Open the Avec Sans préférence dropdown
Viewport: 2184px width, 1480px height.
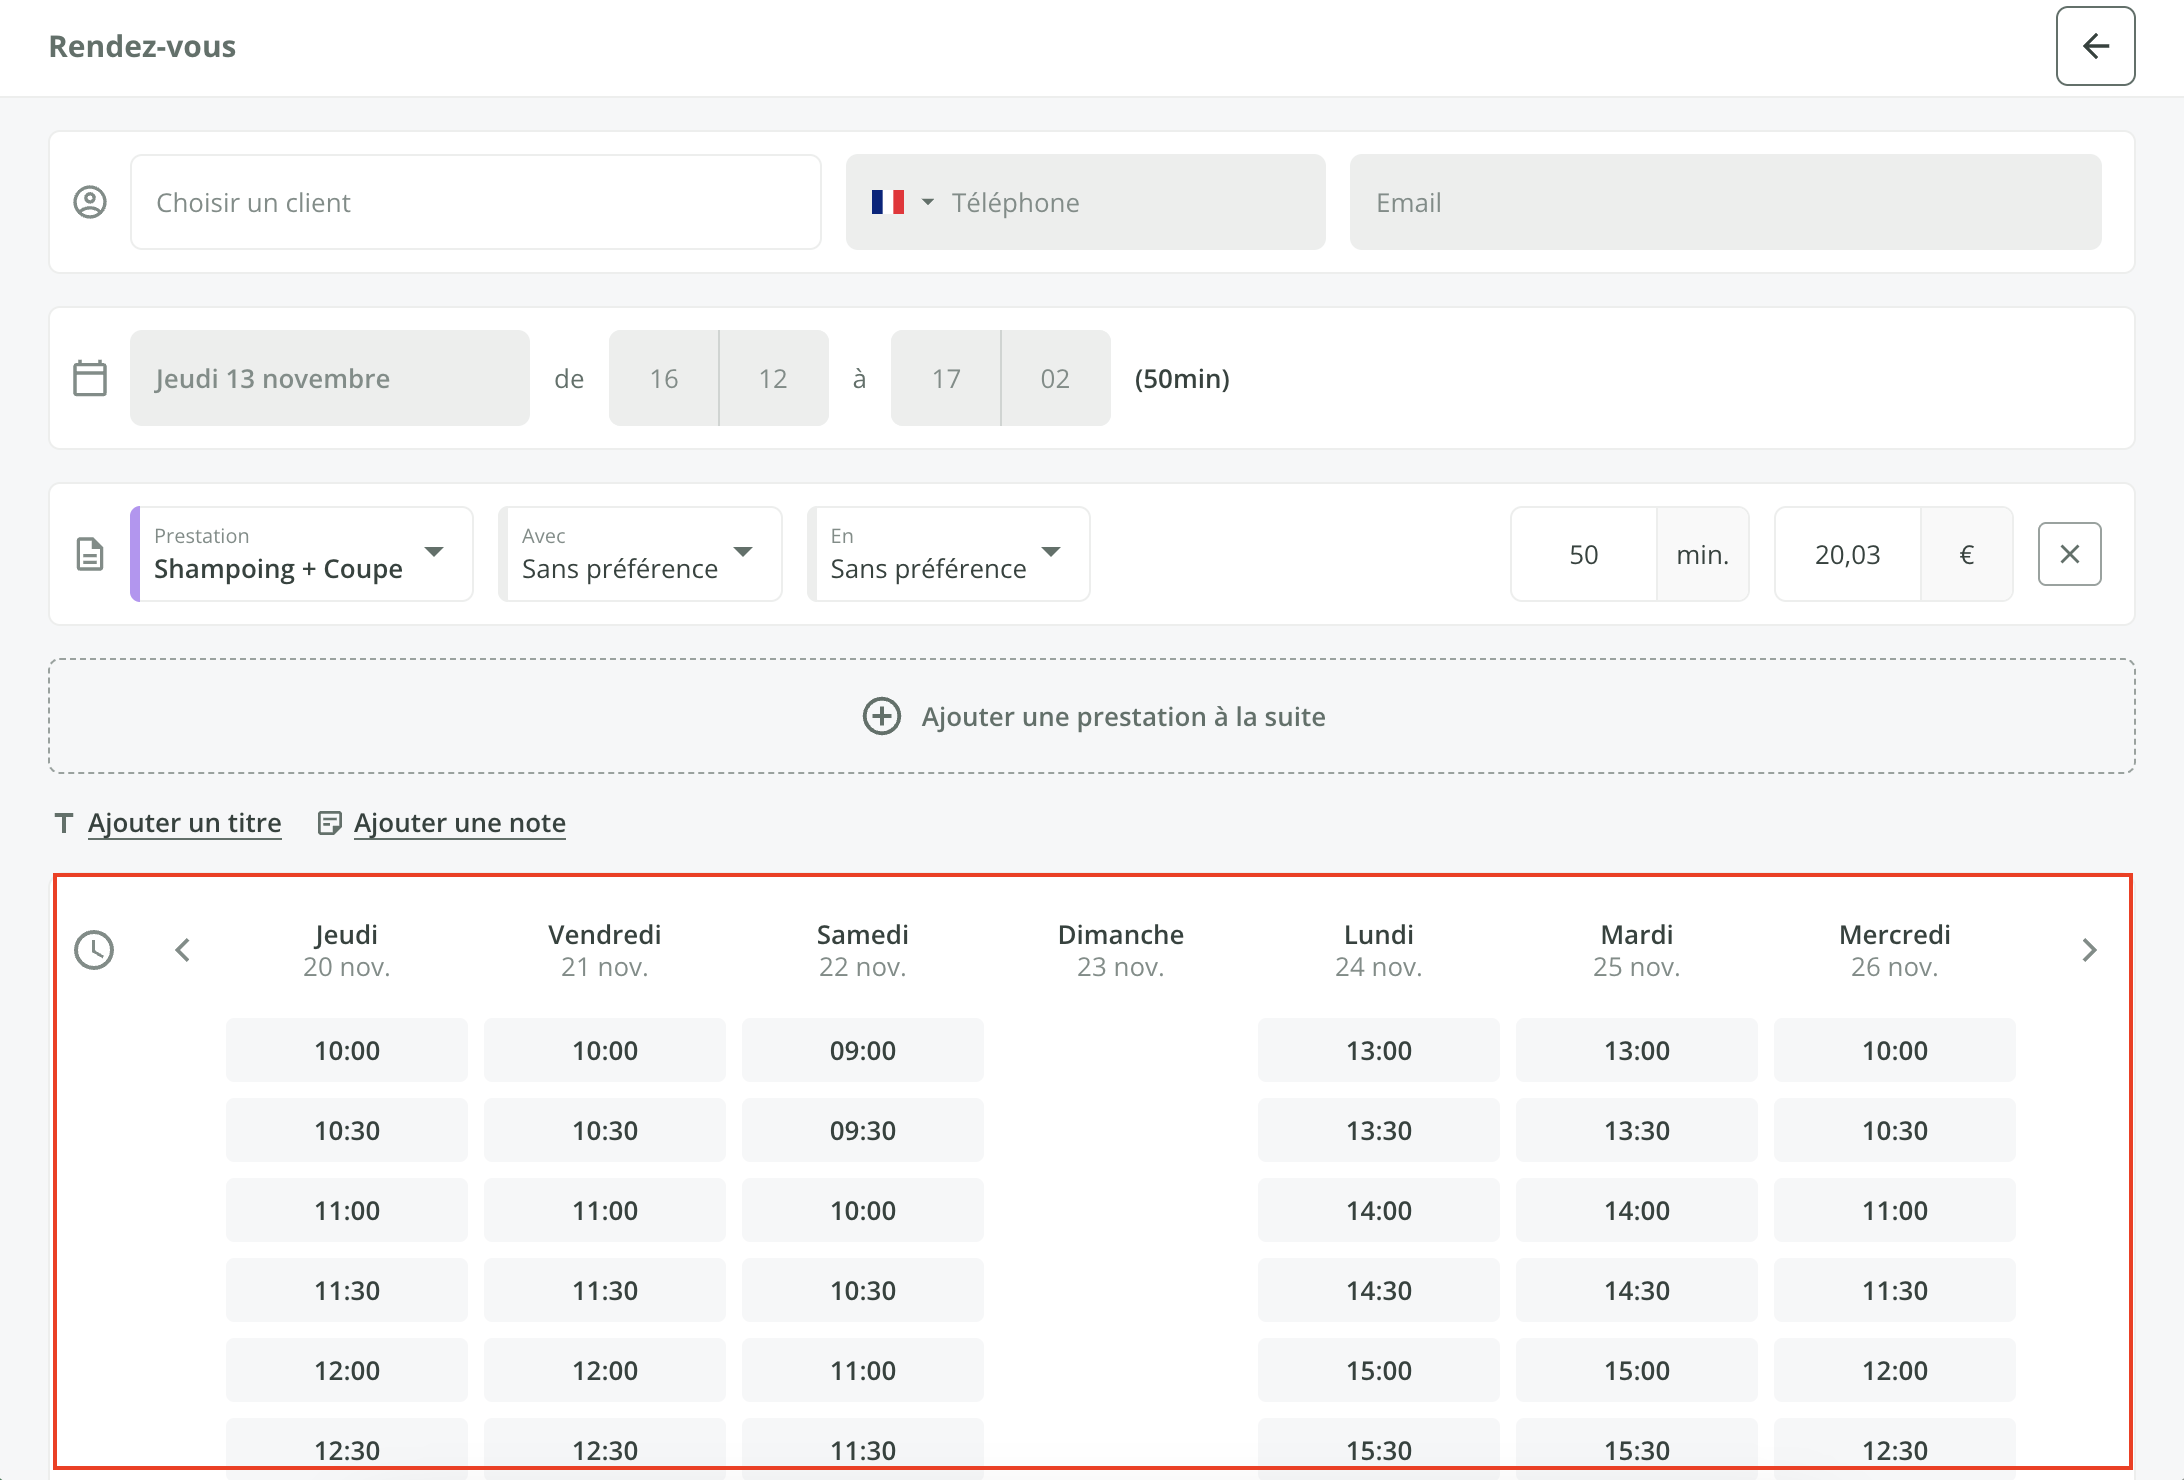640,554
